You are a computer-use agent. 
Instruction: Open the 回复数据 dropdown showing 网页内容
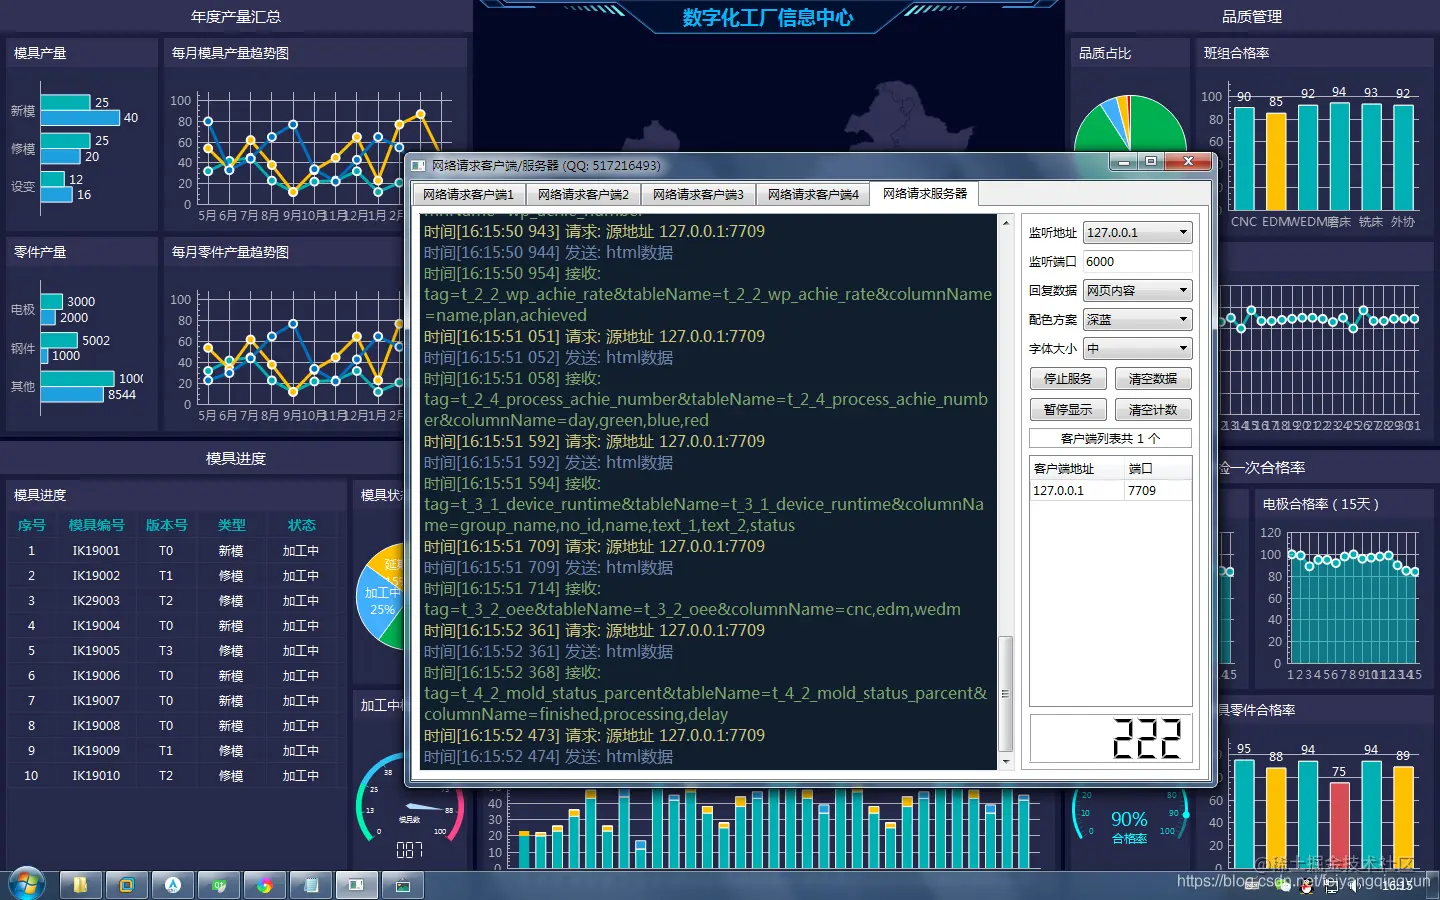coord(1138,290)
